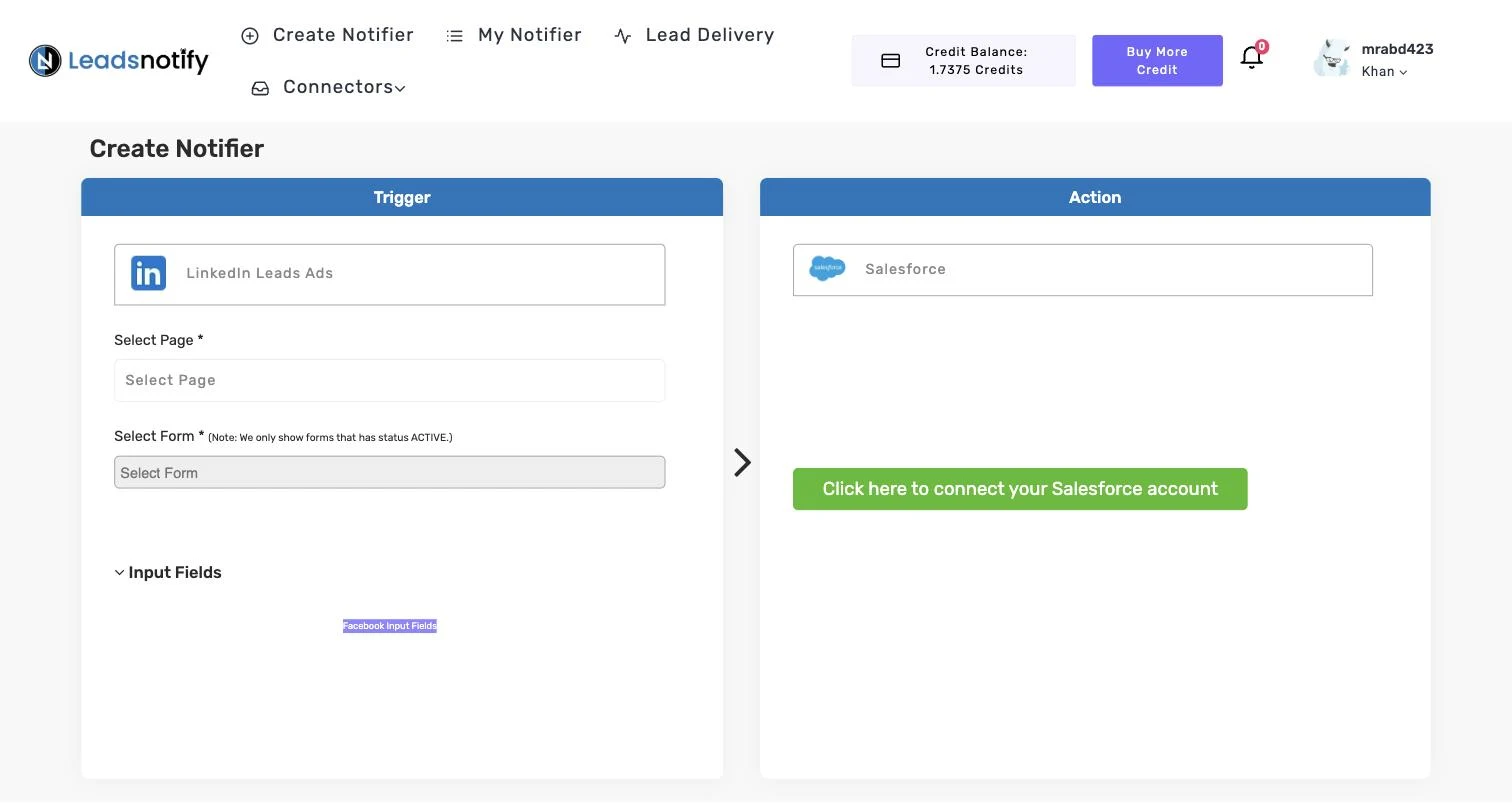
Task: Click the notification count badge
Action: tap(1262, 46)
